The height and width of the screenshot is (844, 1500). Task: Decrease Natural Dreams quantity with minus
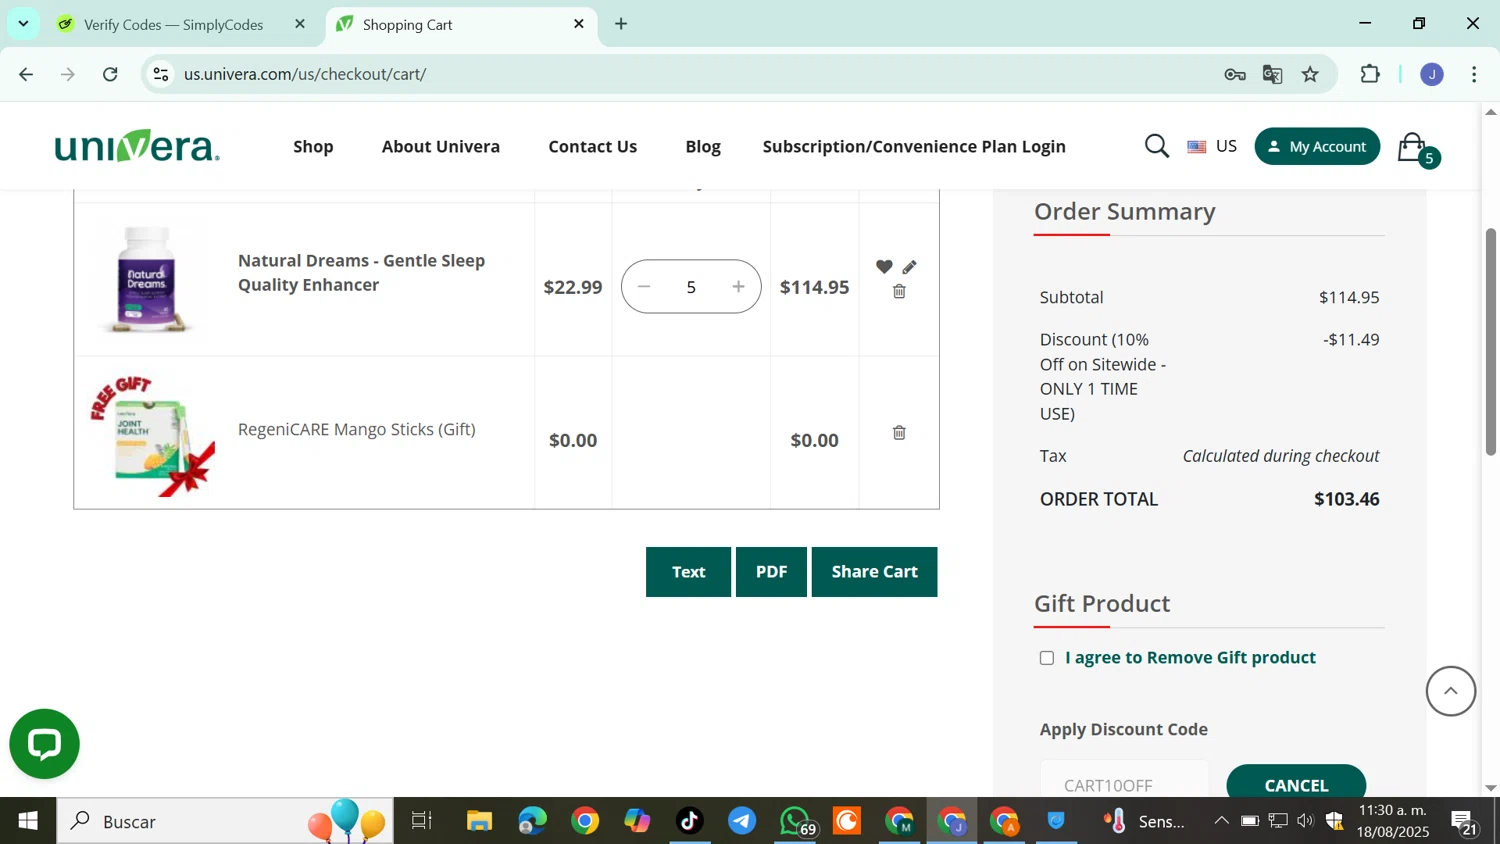point(644,287)
